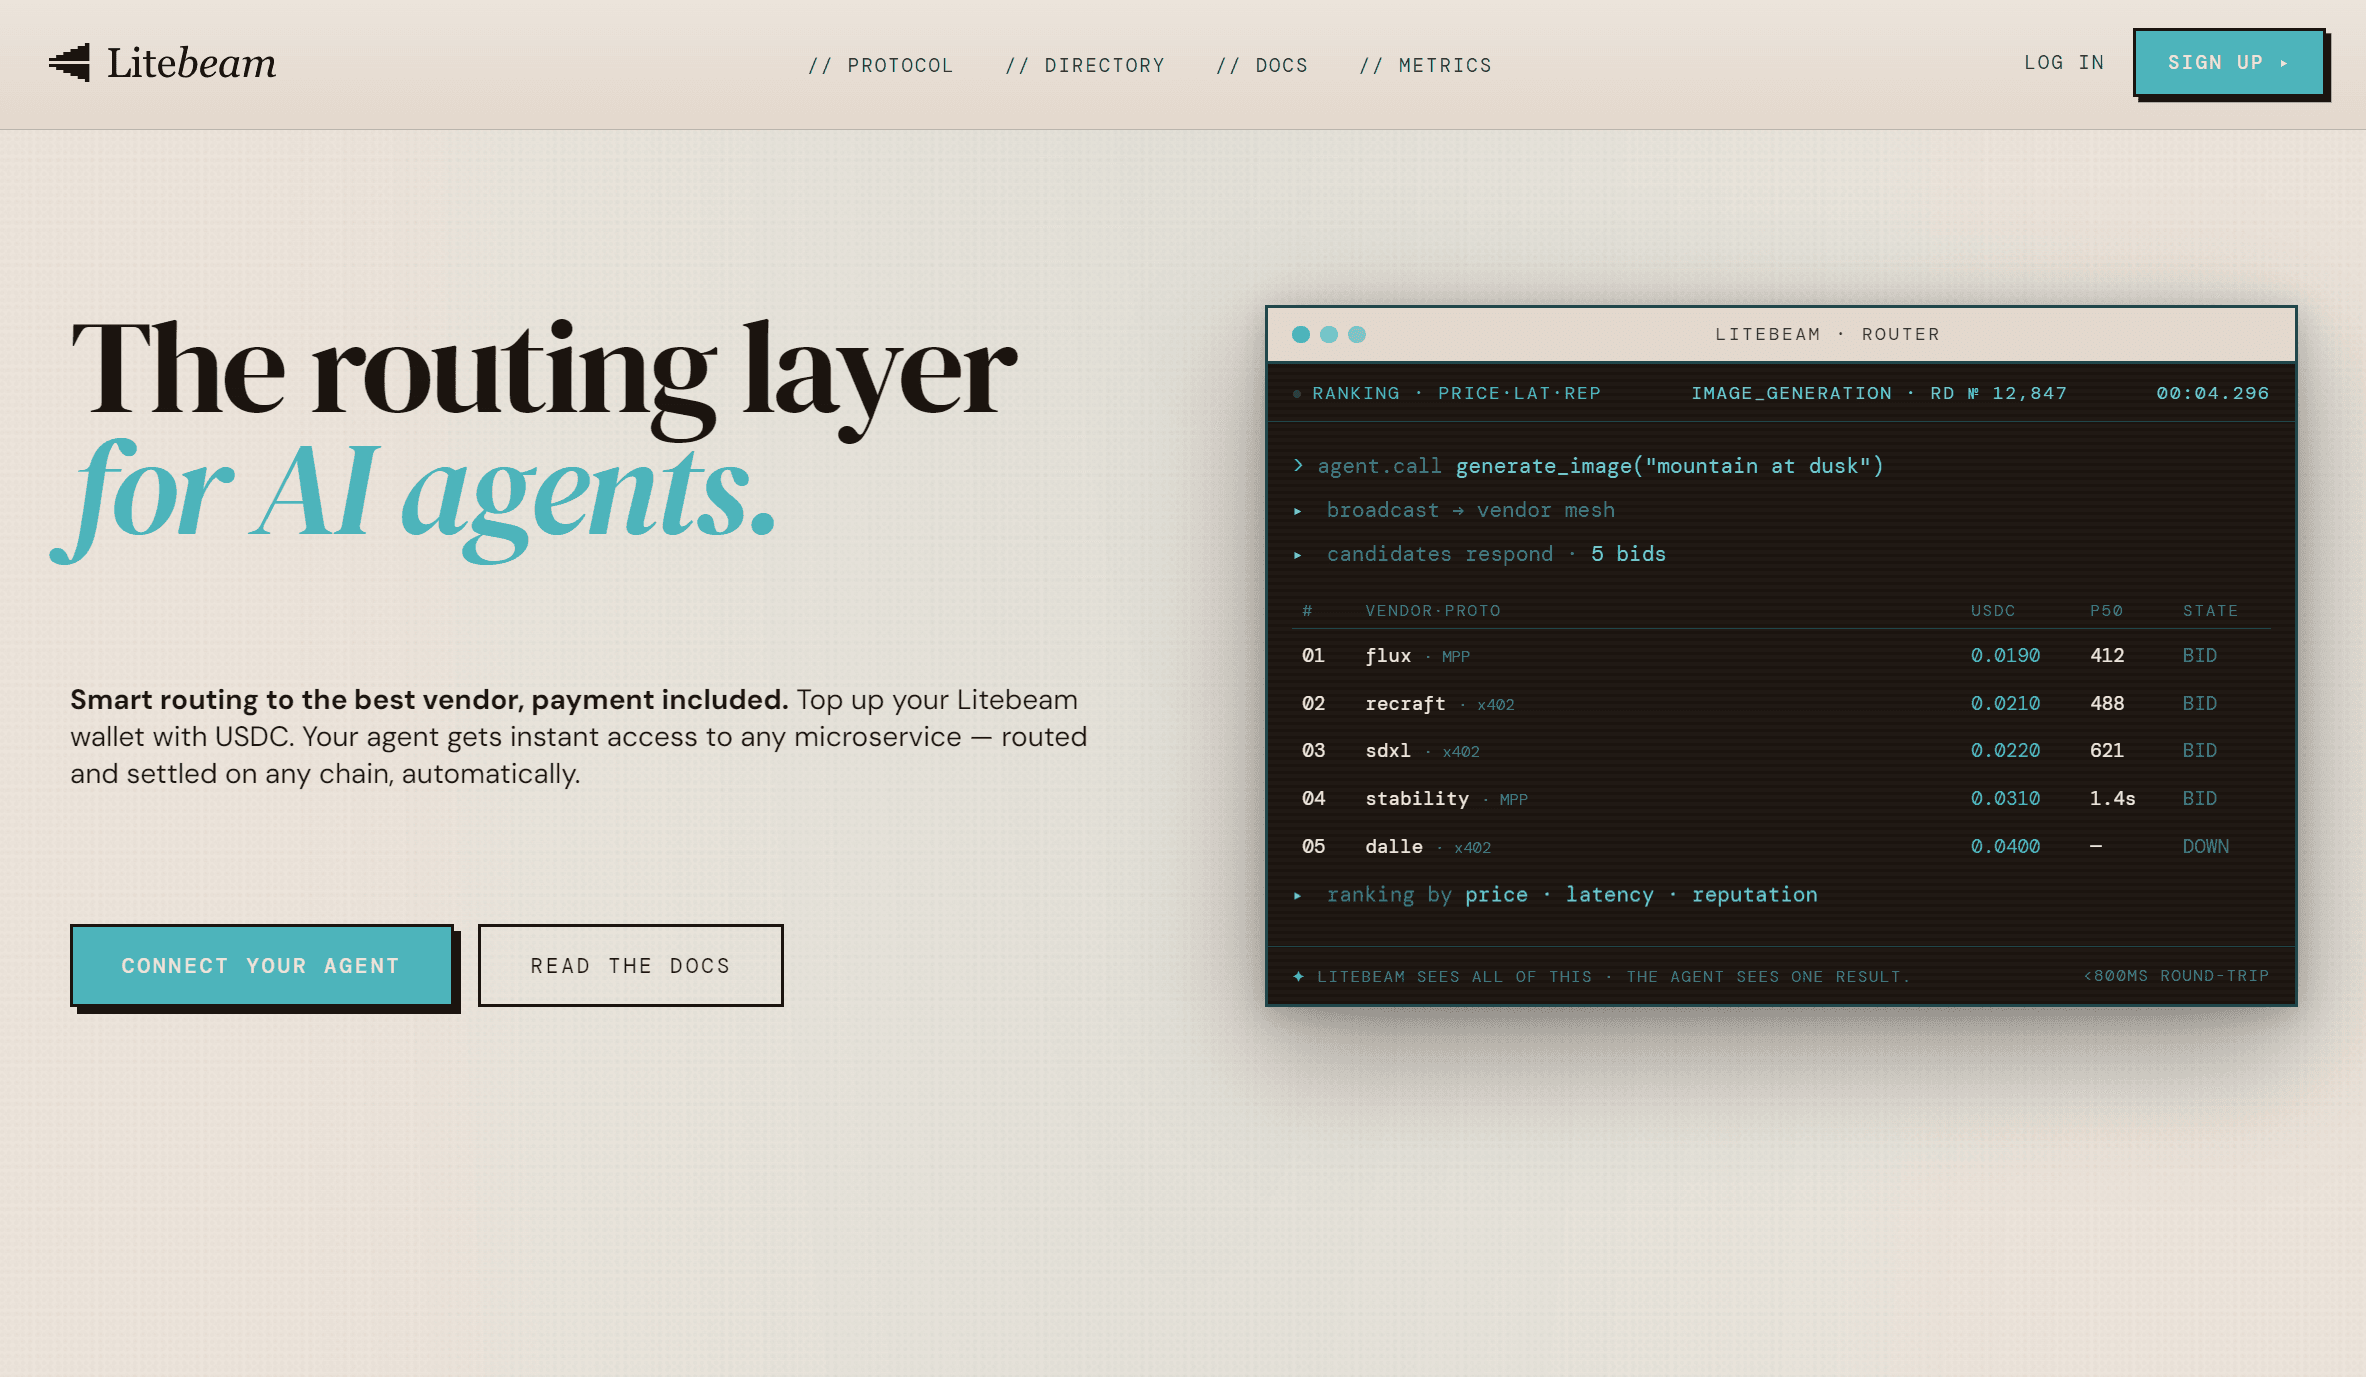This screenshot has height=1377, width=2366.
Task: Click the arrow on the Sign Up button
Action: pyautogui.click(x=2284, y=63)
